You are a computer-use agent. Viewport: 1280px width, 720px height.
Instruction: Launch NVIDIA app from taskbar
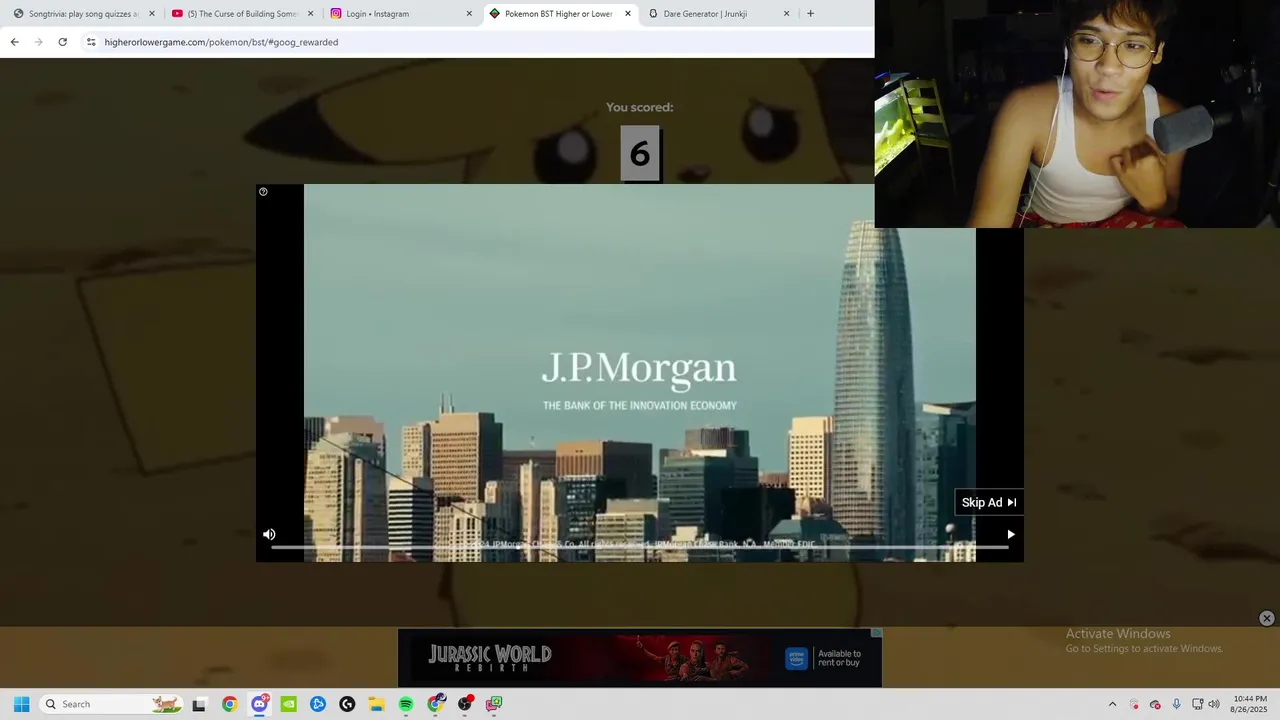(x=288, y=704)
